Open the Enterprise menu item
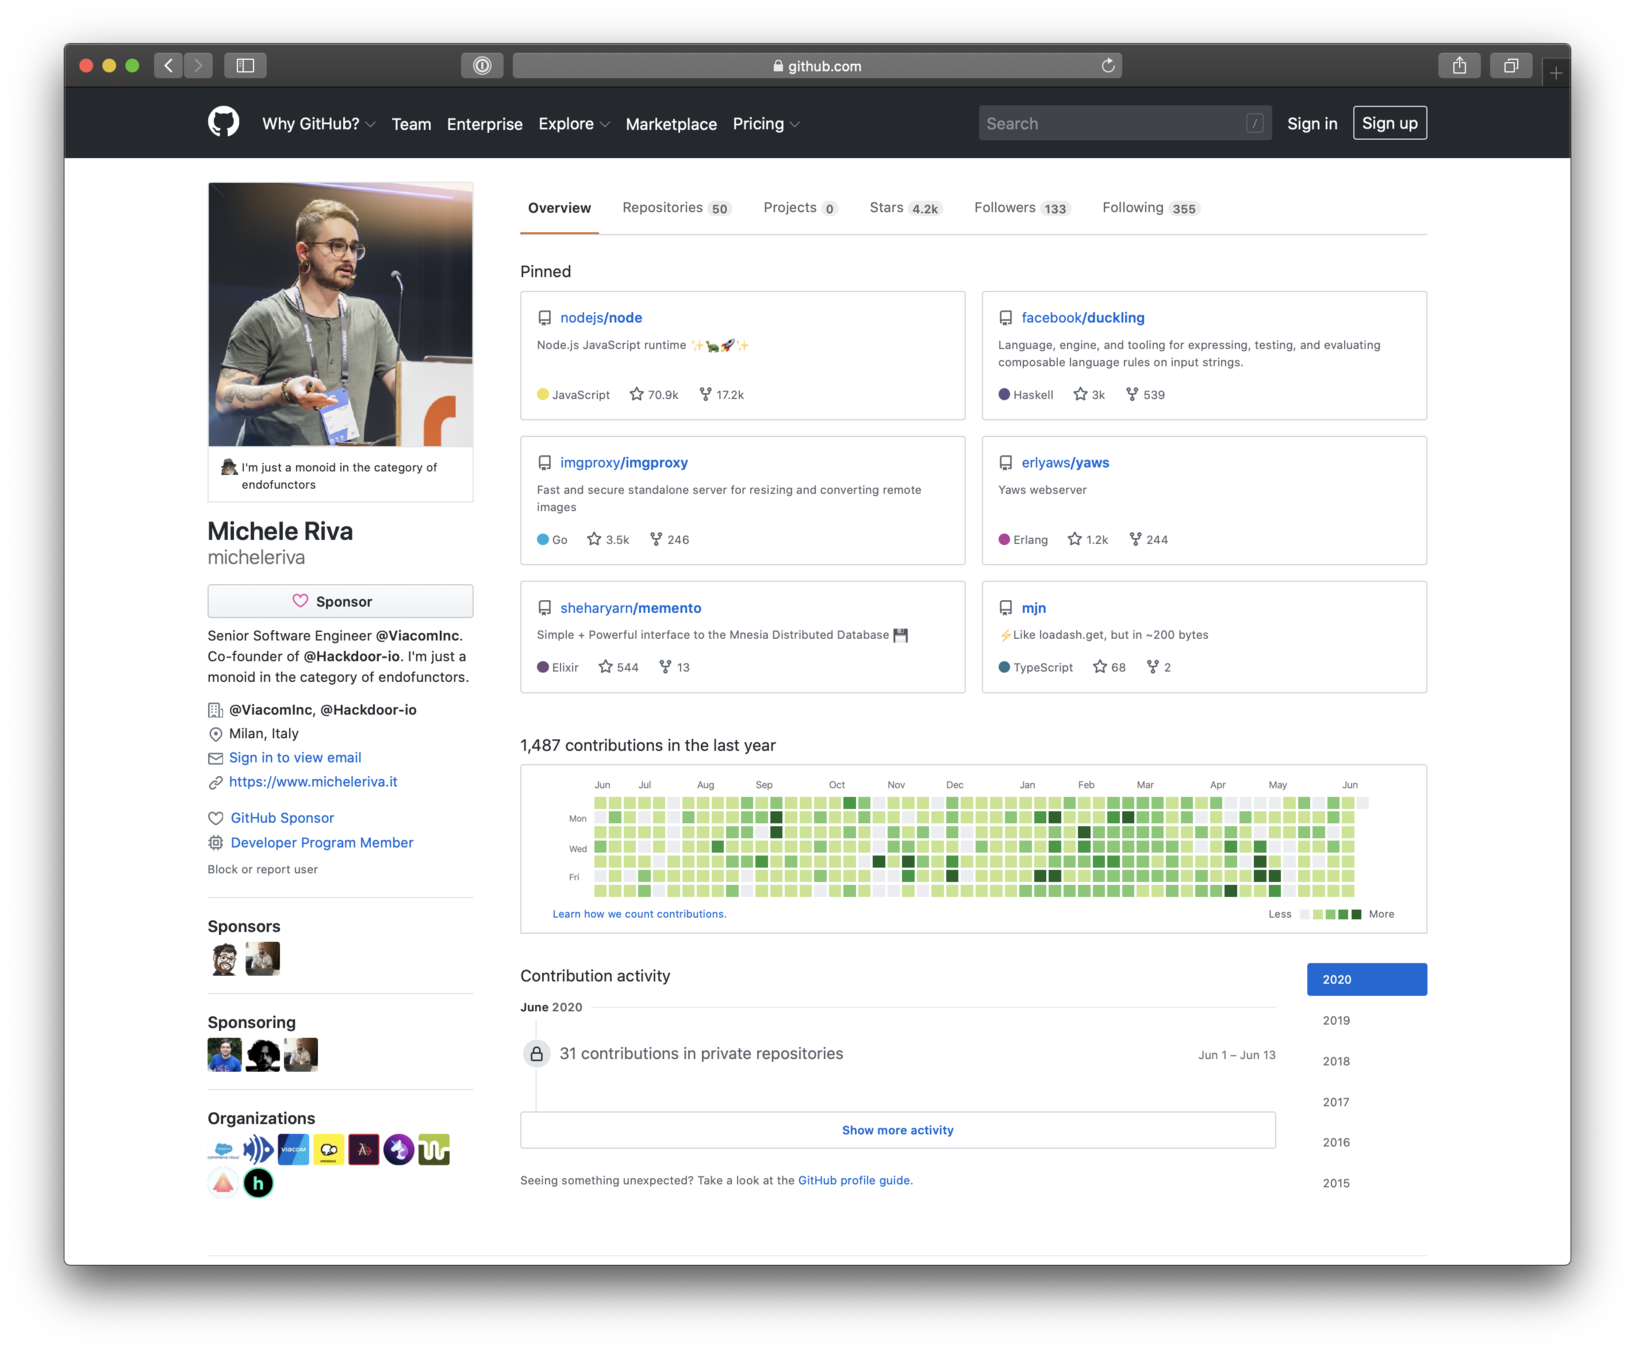Image resolution: width=1635 pixels, height=1350 pixels. (x=484, y=124)
